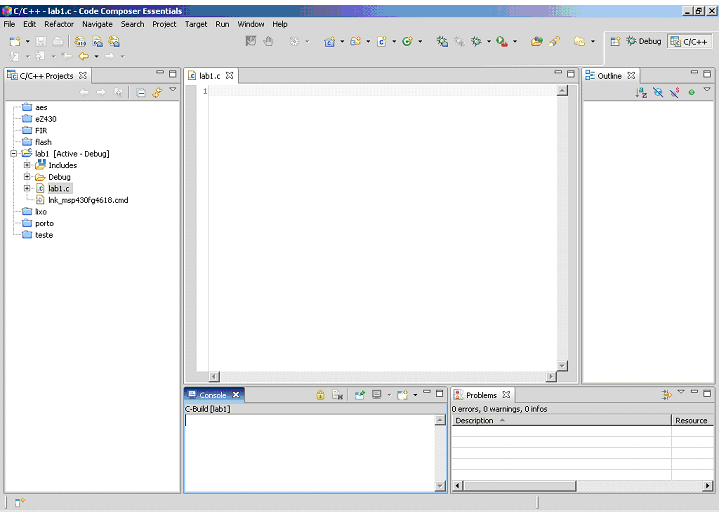Viewport: 720px width, 522px height.
Task: Click the Back to last edit arrow
Action: coord(84,56)
